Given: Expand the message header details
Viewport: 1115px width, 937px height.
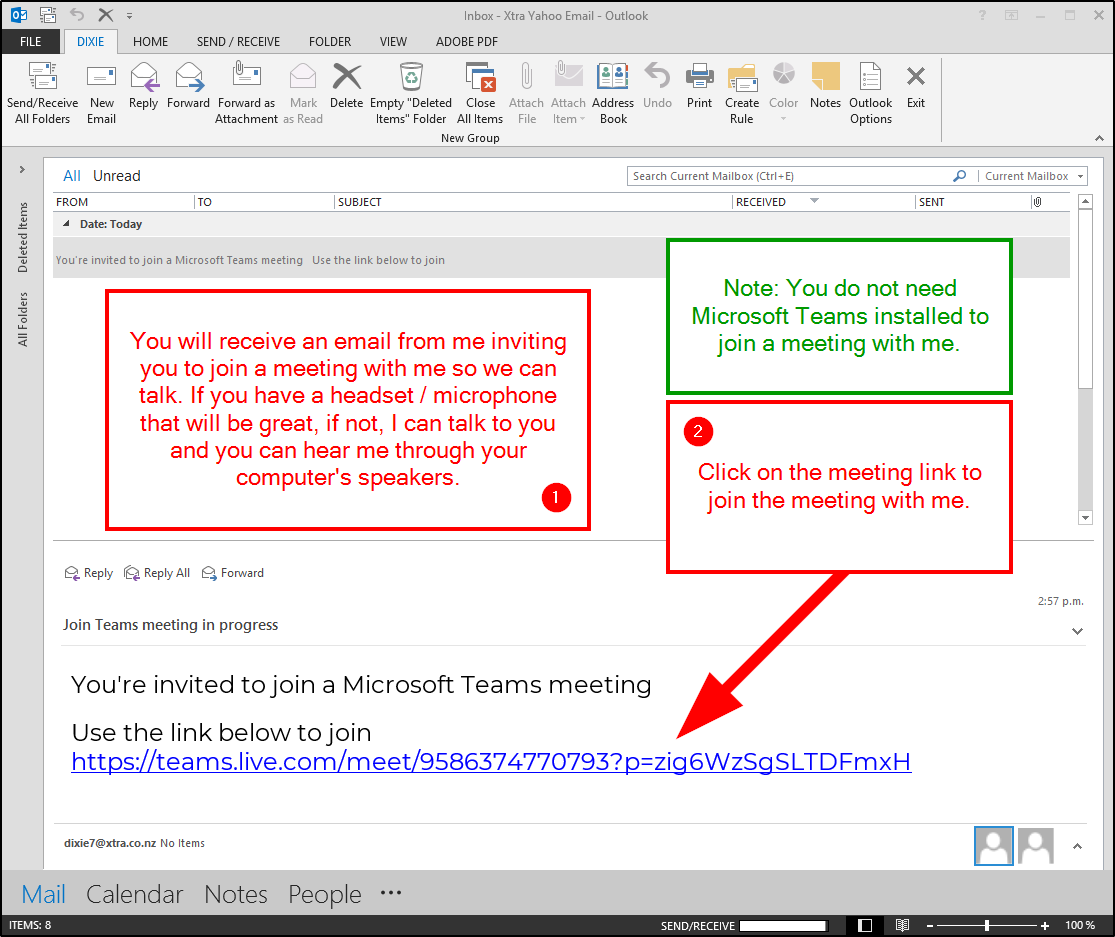Looking at the screenshot, I should point(1077,631).
